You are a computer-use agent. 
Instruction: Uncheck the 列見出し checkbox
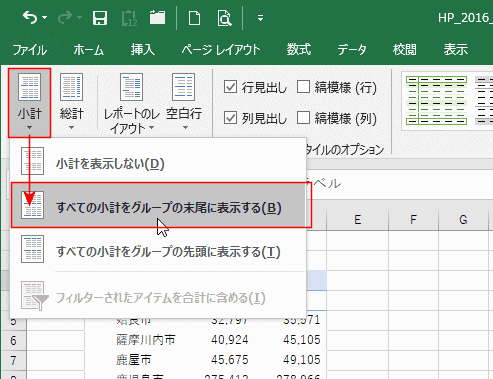point(230,118)
